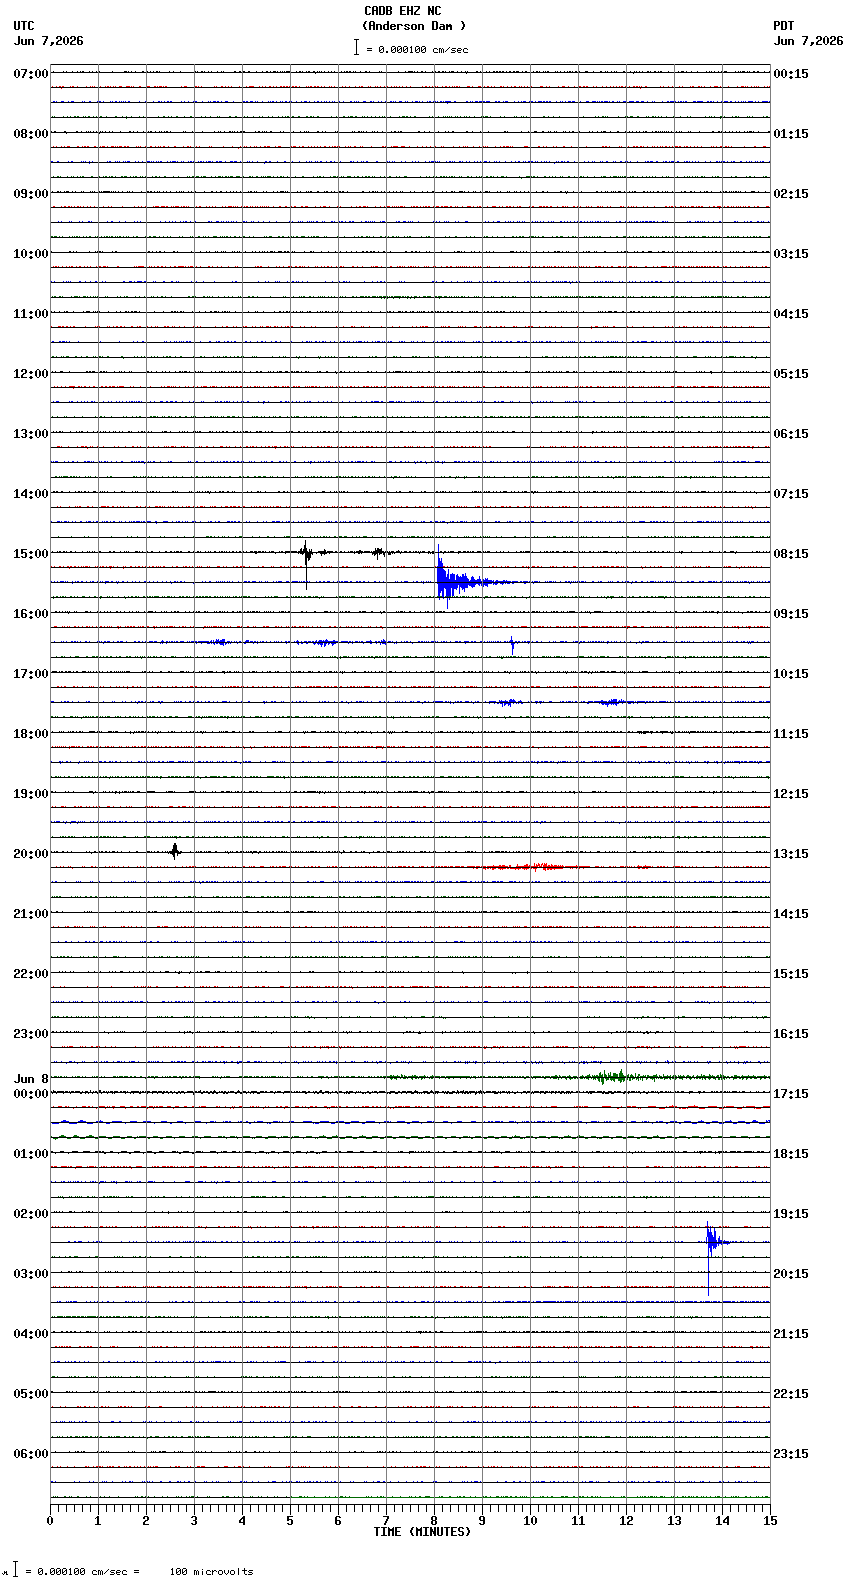This screenshot has height=1584, width=850.
Task: Click the '22:00' UTC time label
Action: 31,974
